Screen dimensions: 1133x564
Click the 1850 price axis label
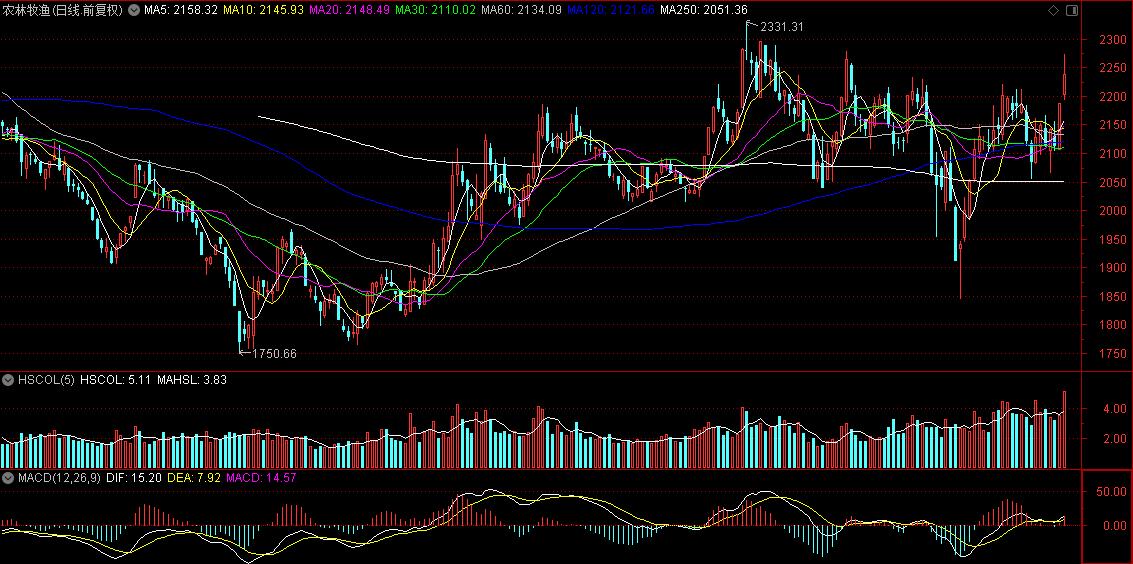pyautogui.click(x=1111, y=297)
